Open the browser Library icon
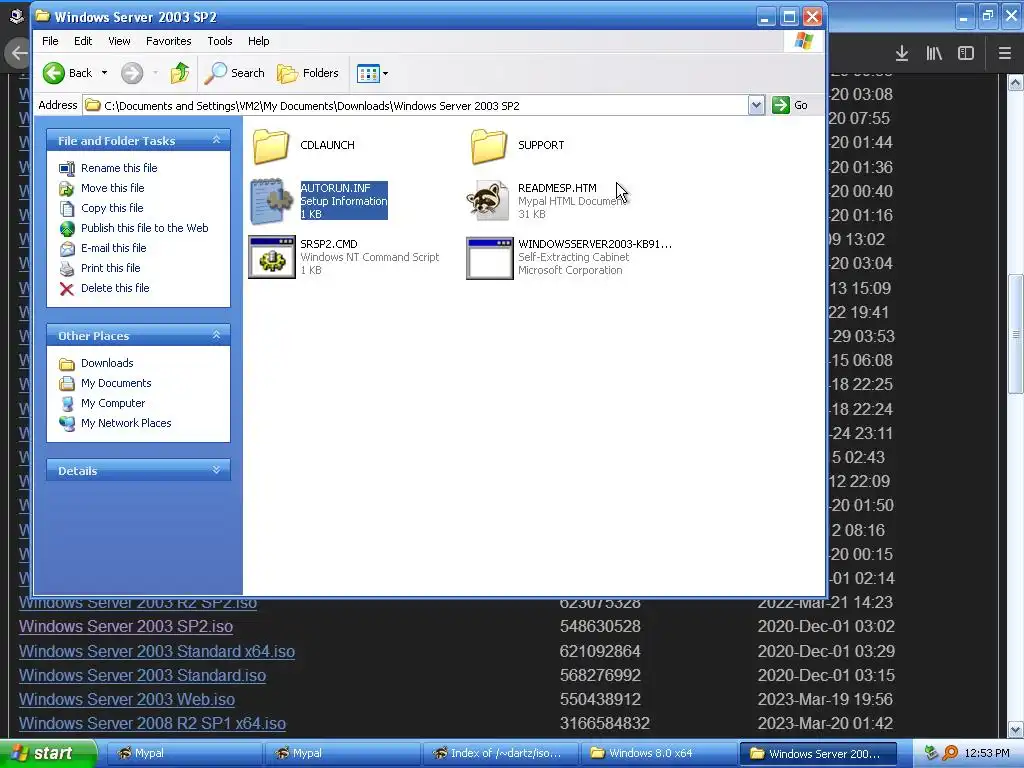1024x768 pixels. (x=934, y=54)
